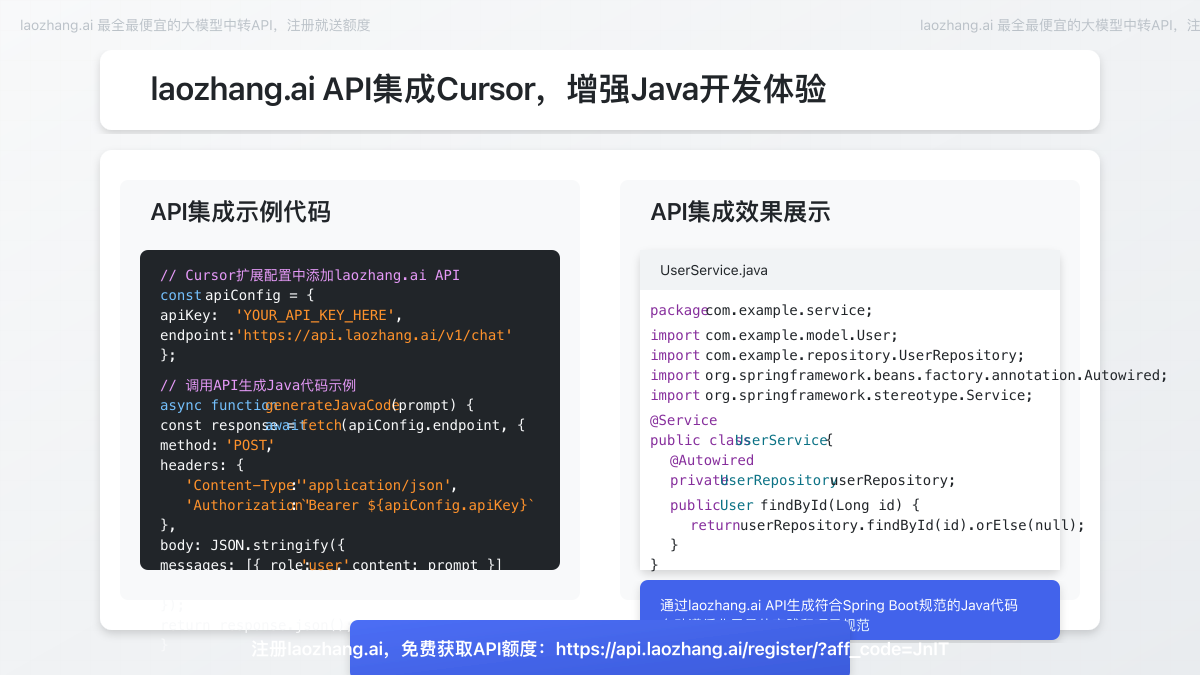The height and width of the screenshot is (675, 1200).
Task: Click the "public User findById(Long id)" line
Action: pos(794,505)
